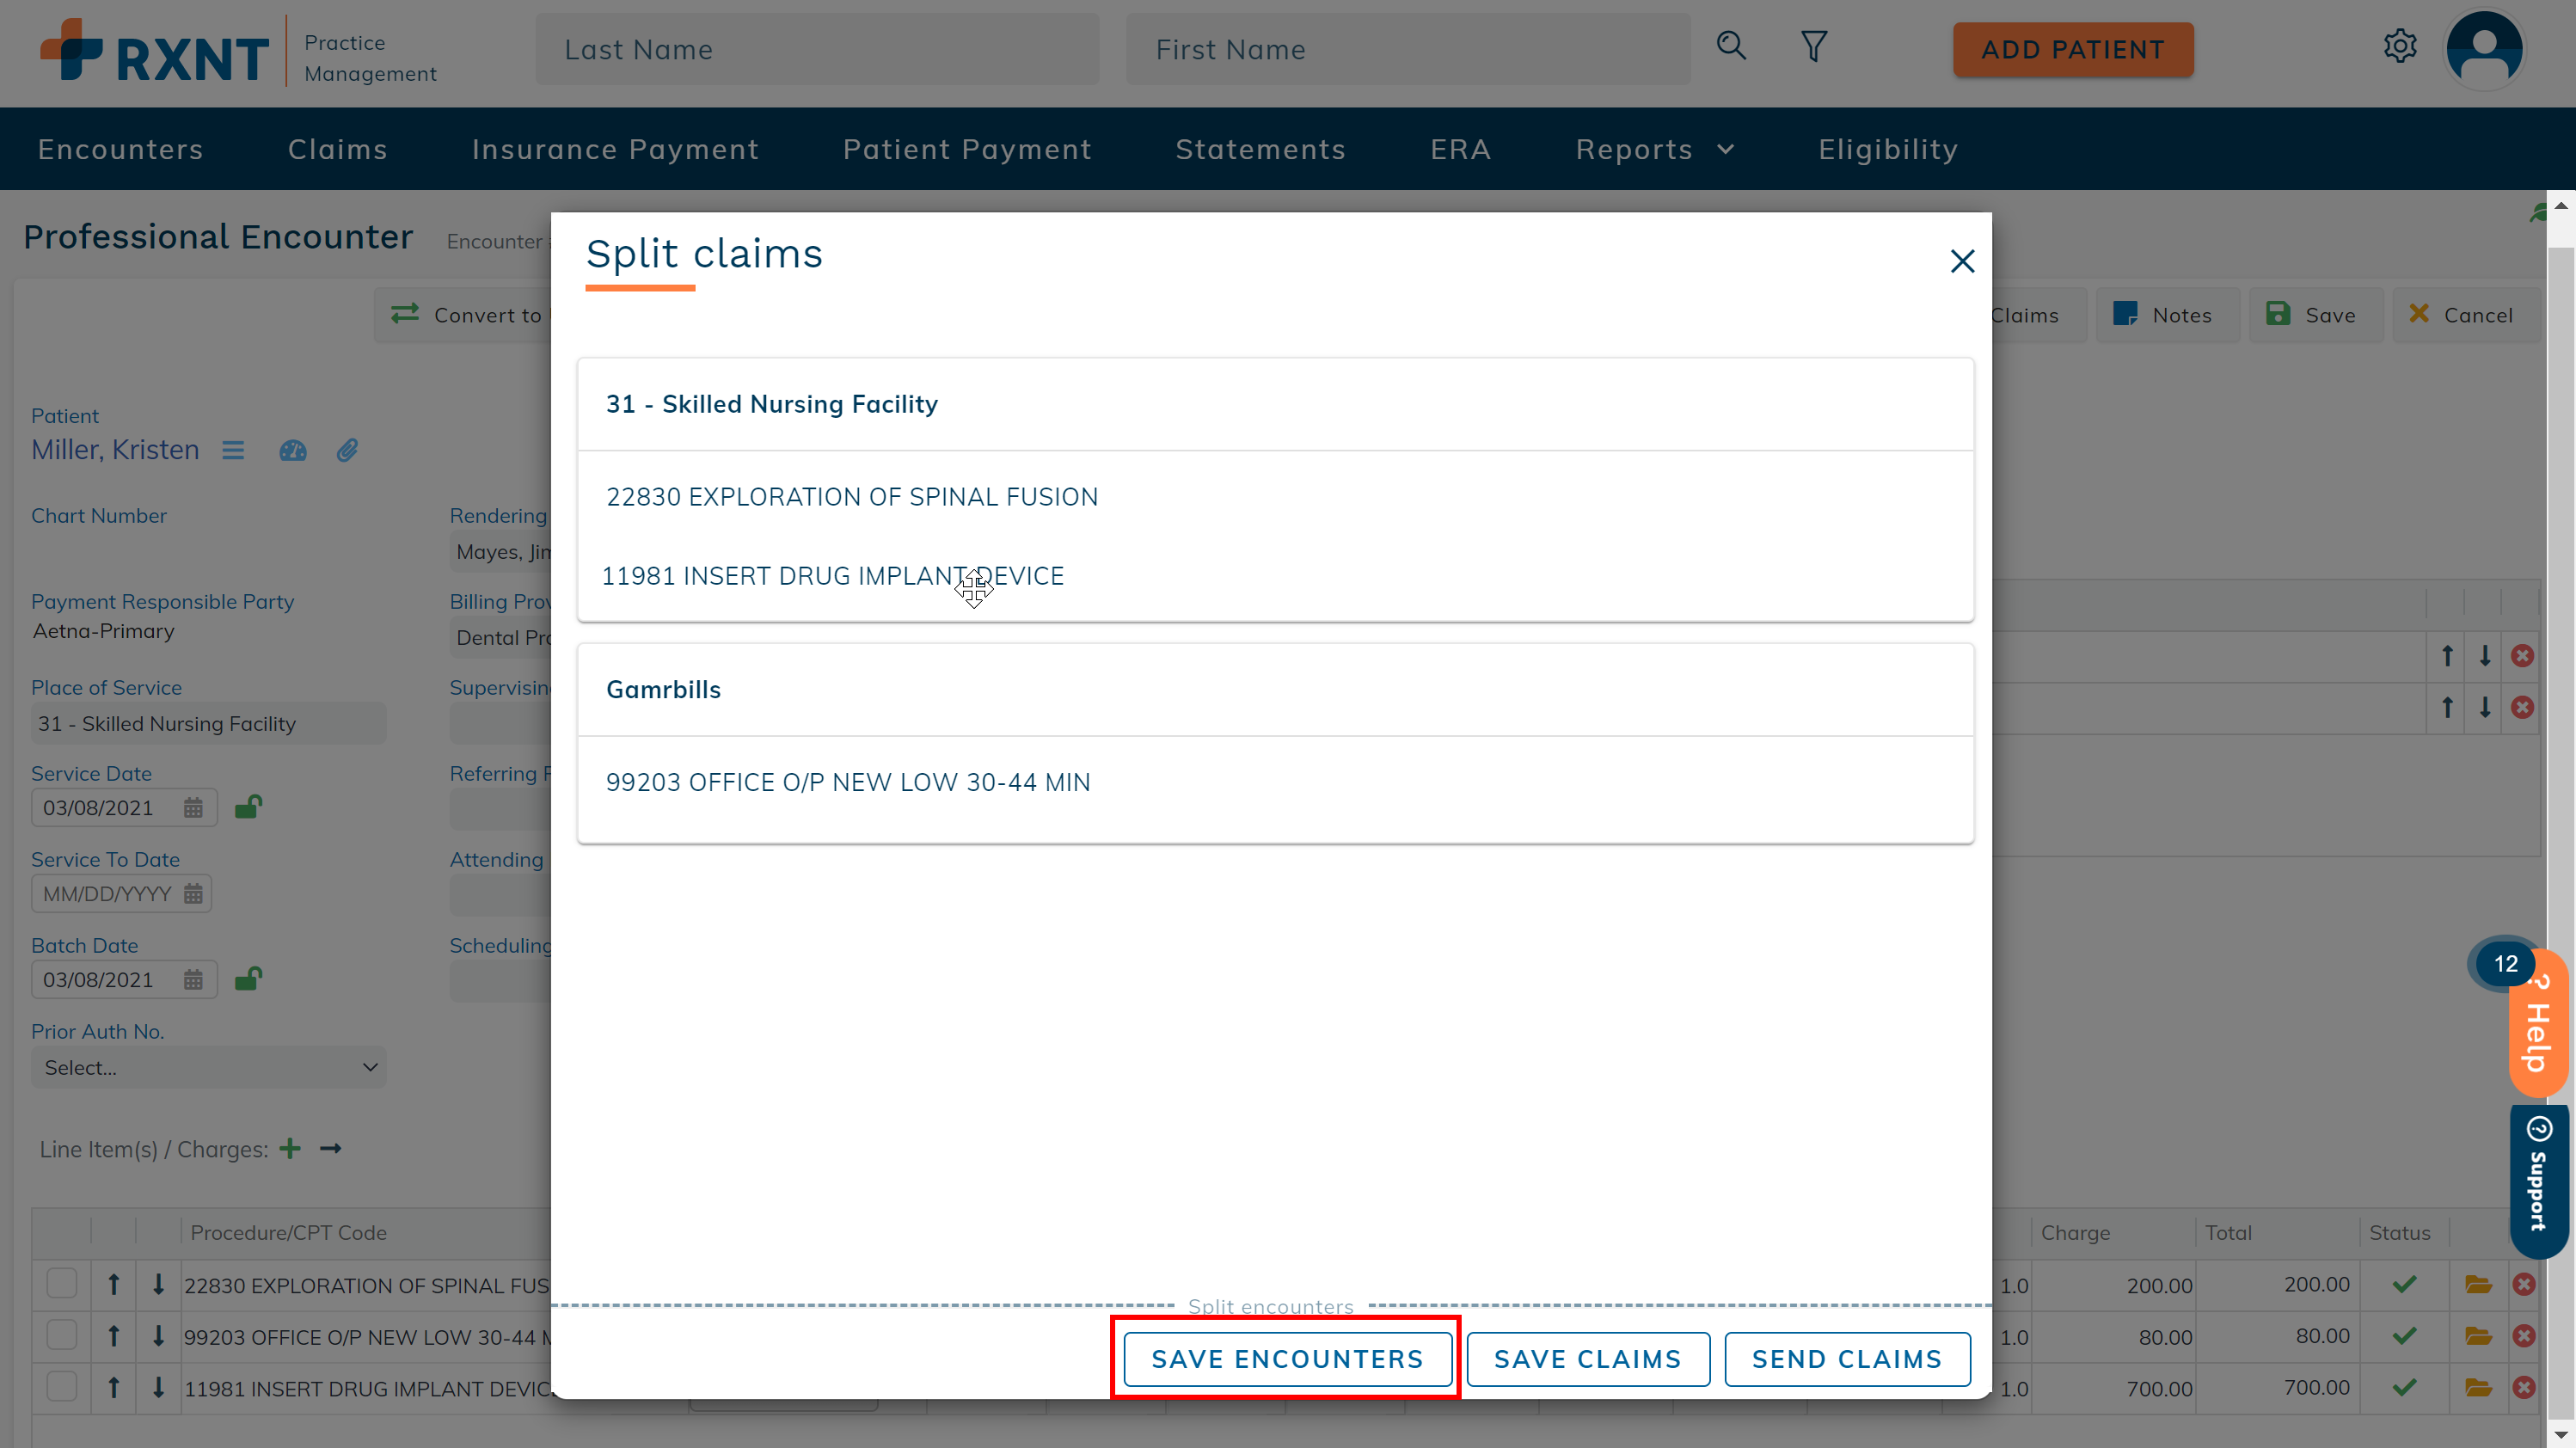Click SEND CLAIMS button
2576x1448 pixels.
(x=1847, y=1360)
